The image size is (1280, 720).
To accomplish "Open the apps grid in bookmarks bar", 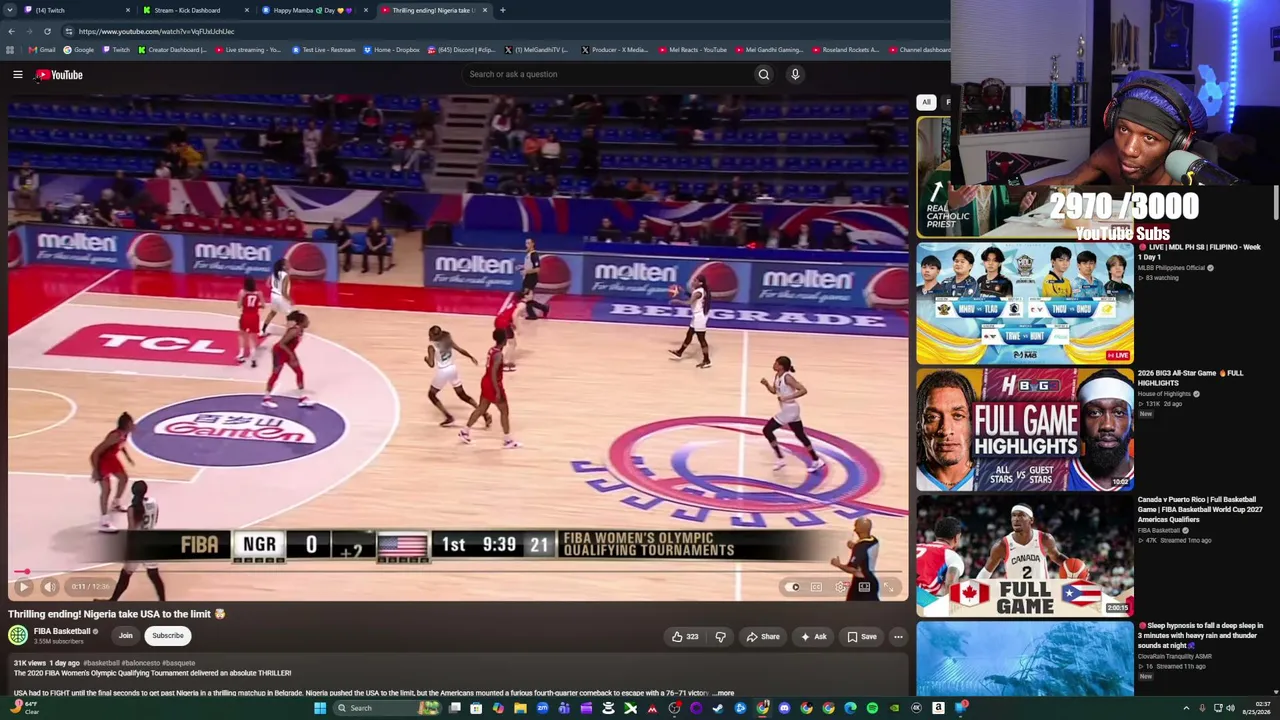I will pos(10,50).
